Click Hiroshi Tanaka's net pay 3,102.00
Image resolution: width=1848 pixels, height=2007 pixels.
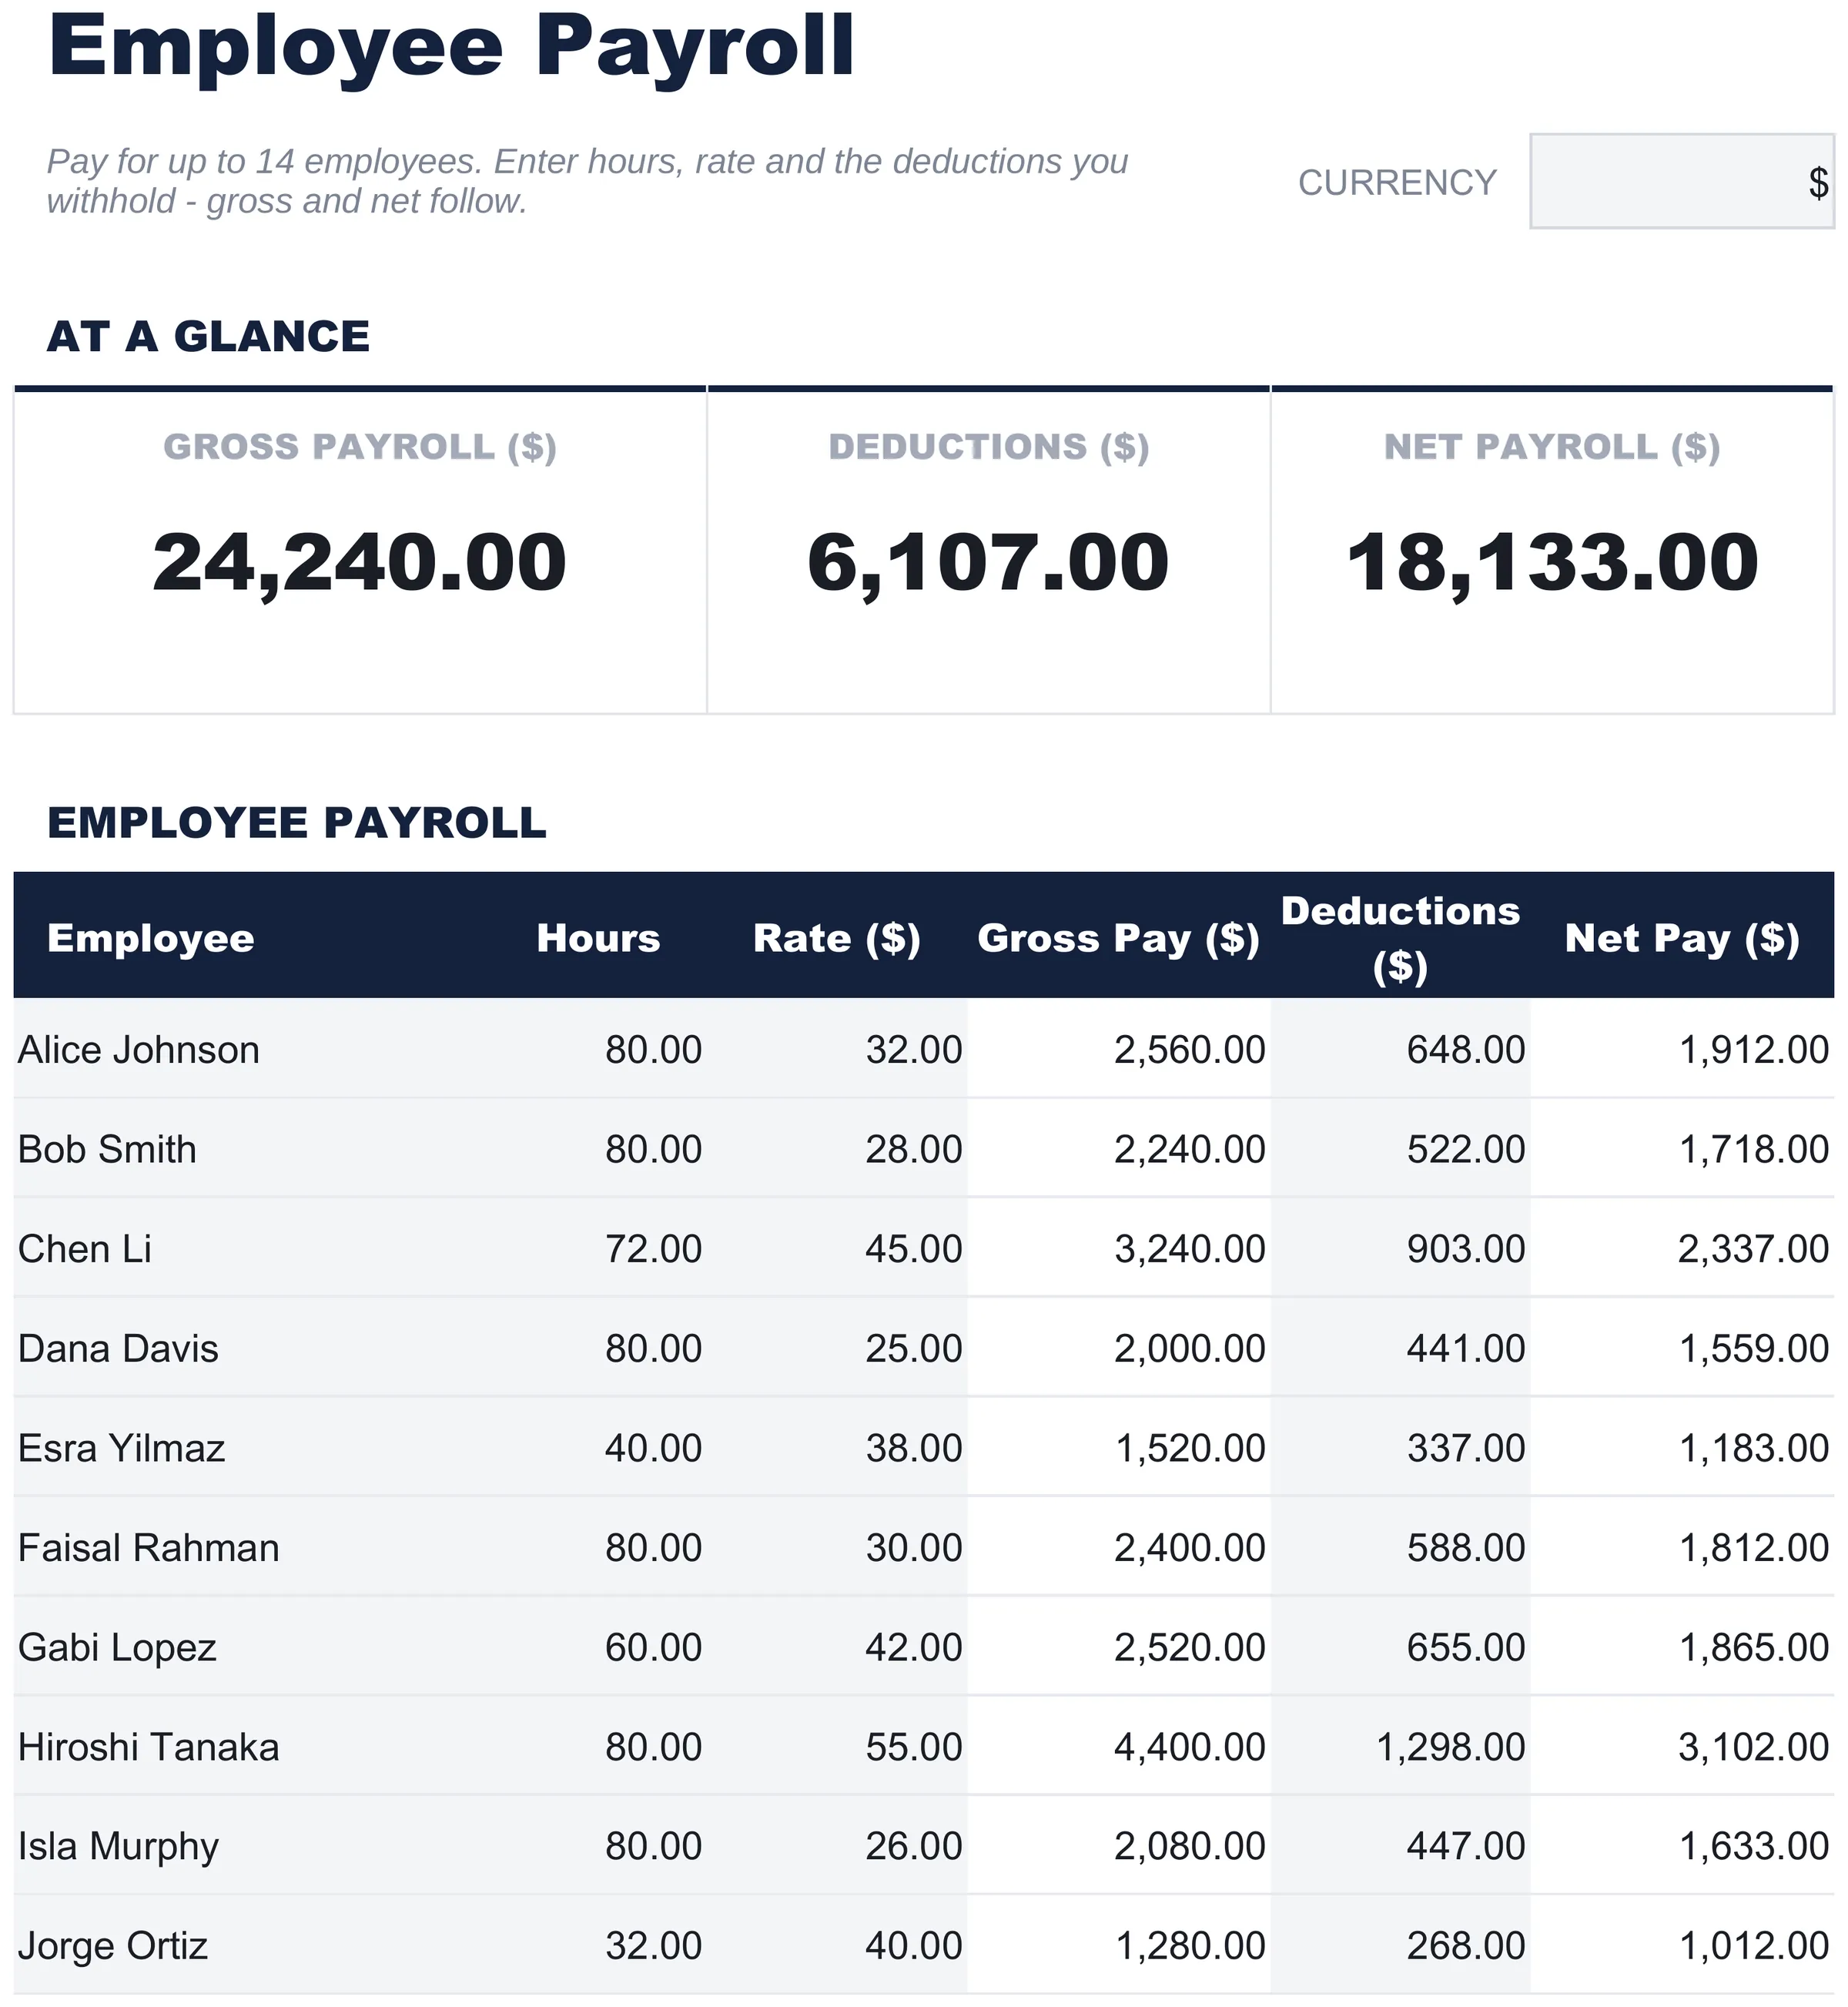pos(1754,1747)
